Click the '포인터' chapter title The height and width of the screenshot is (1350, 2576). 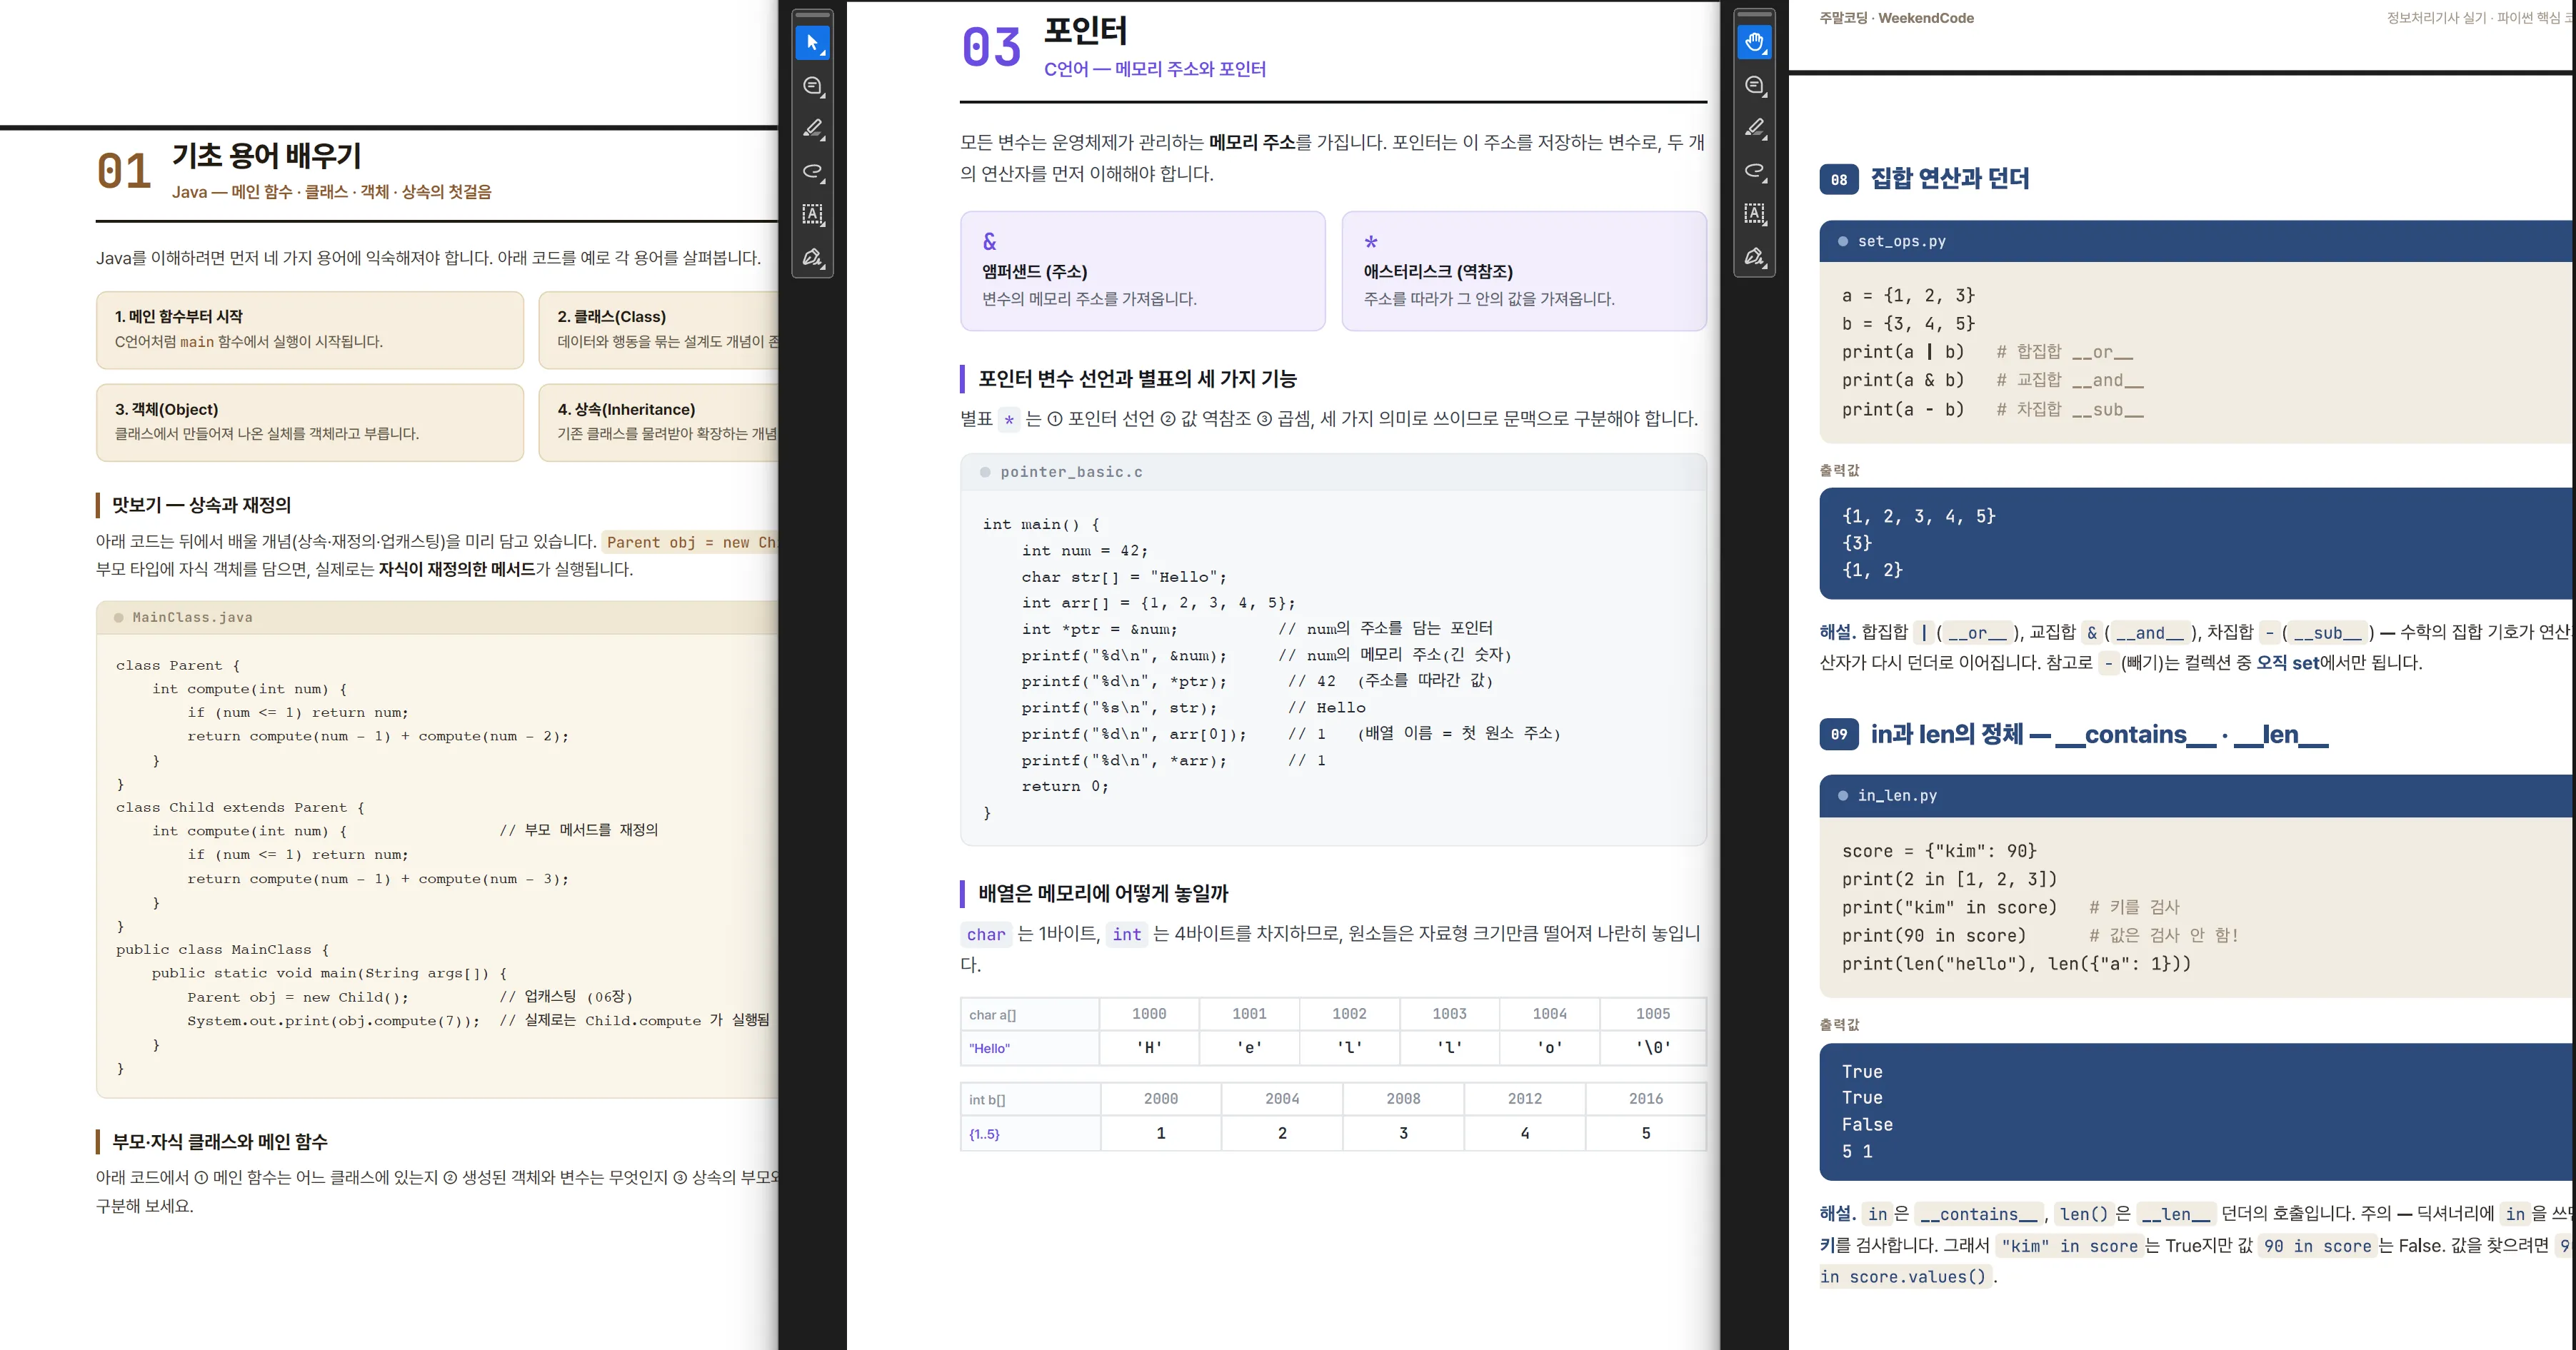click(x=1086, y=31)
